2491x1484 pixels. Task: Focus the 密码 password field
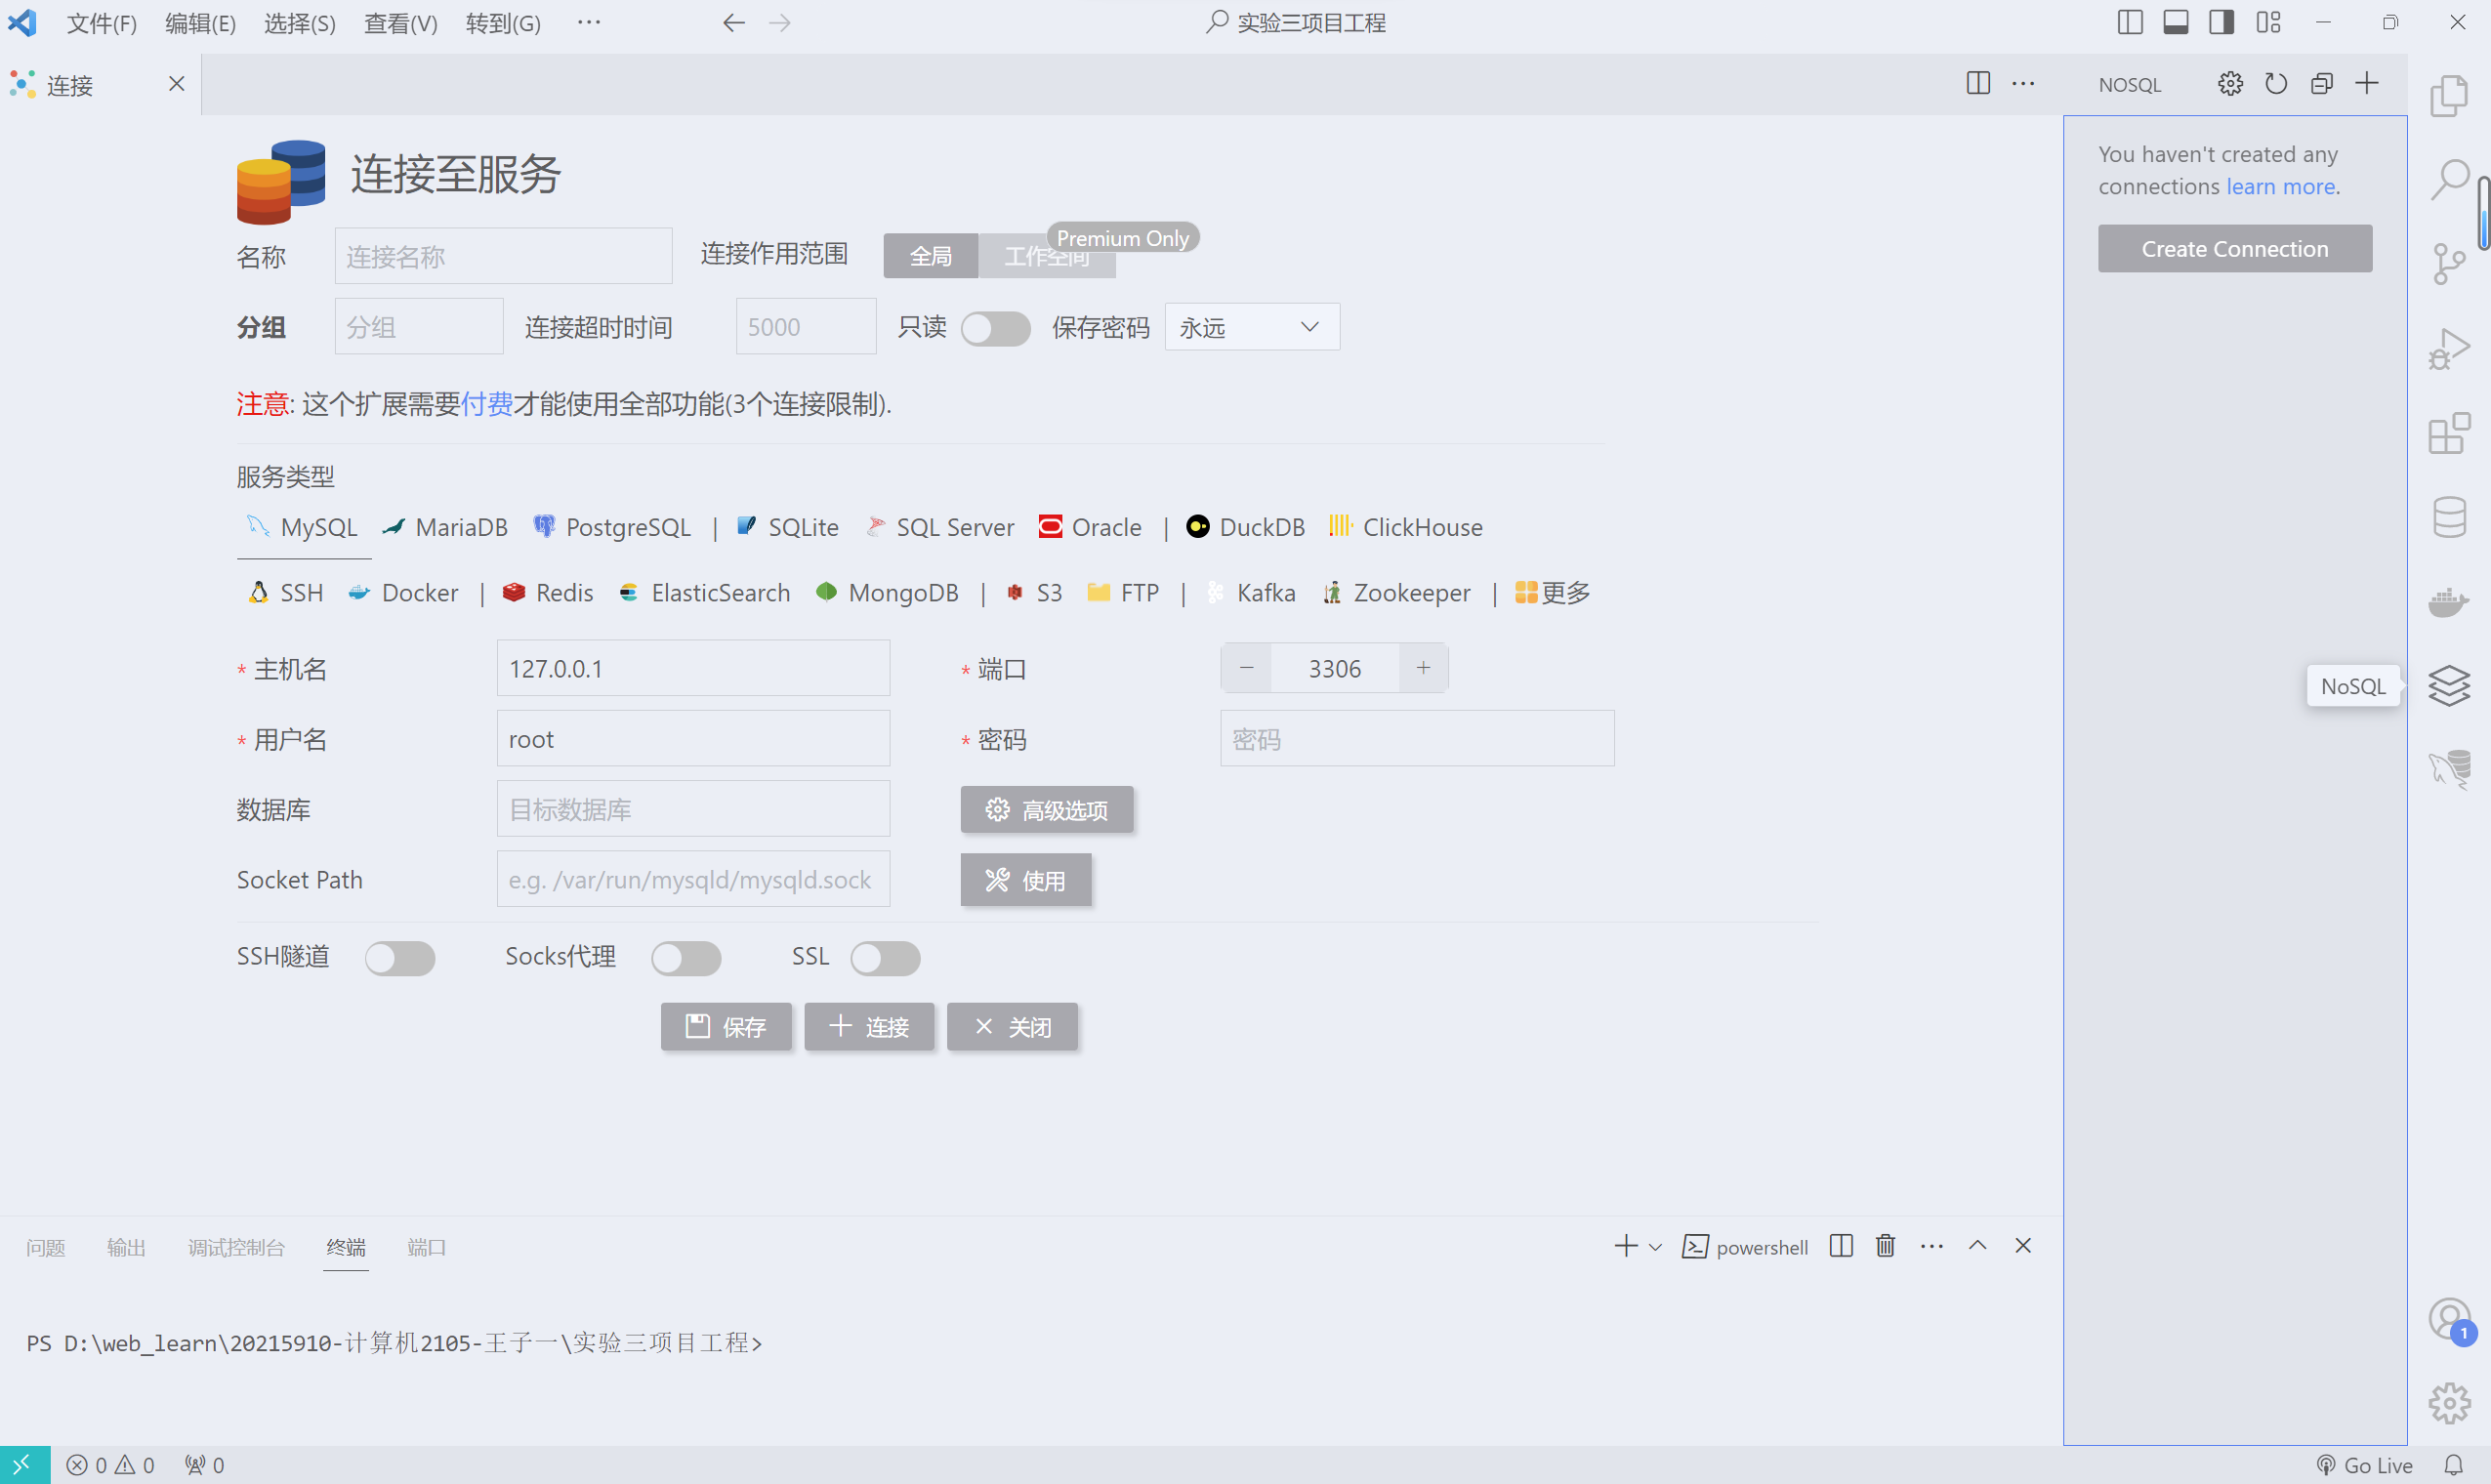[1417, 739]
